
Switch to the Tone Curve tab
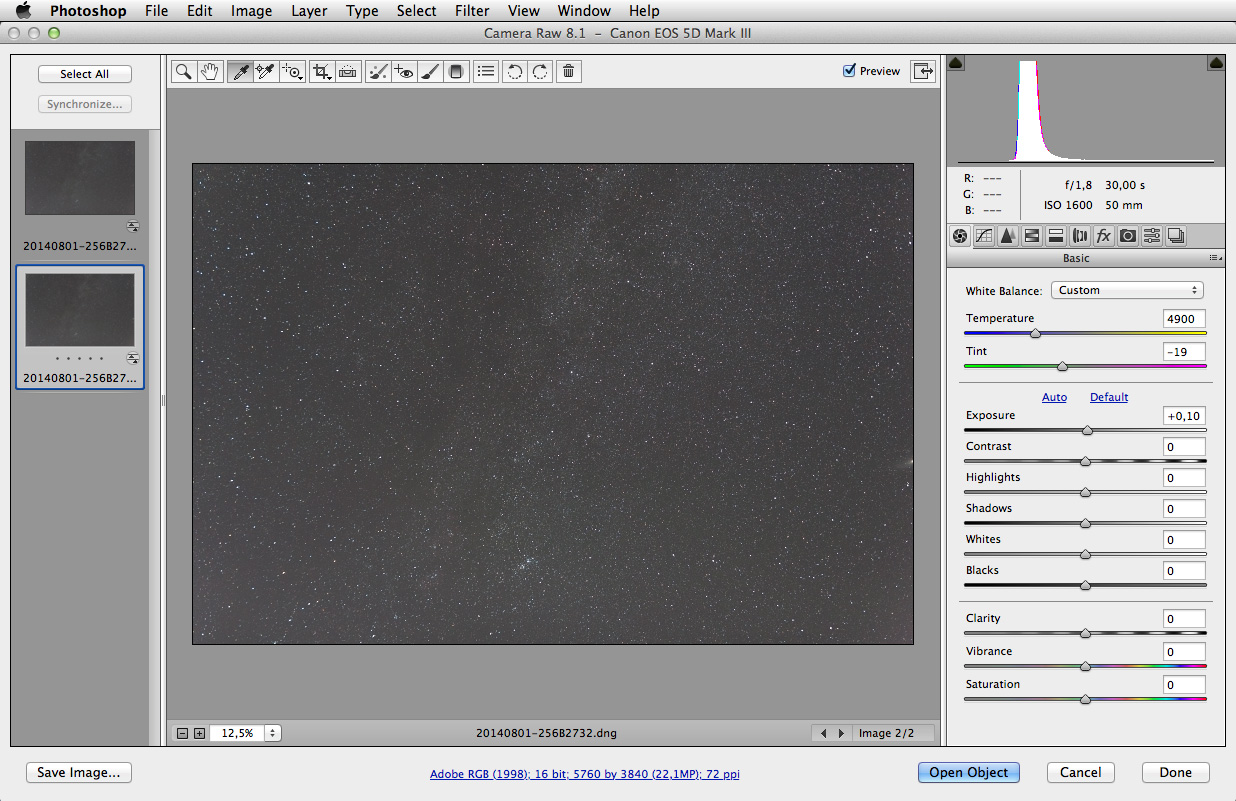click(983, 236)
